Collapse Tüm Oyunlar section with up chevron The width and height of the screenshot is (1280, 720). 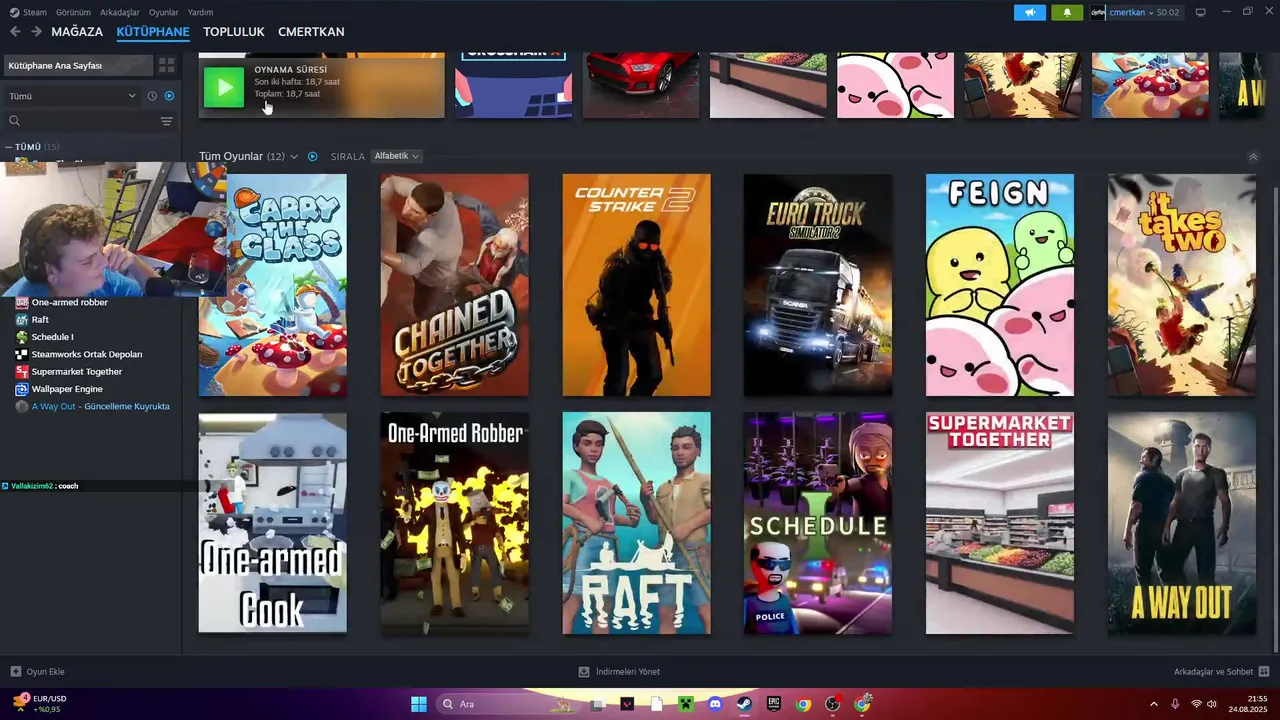[1253, 156]
